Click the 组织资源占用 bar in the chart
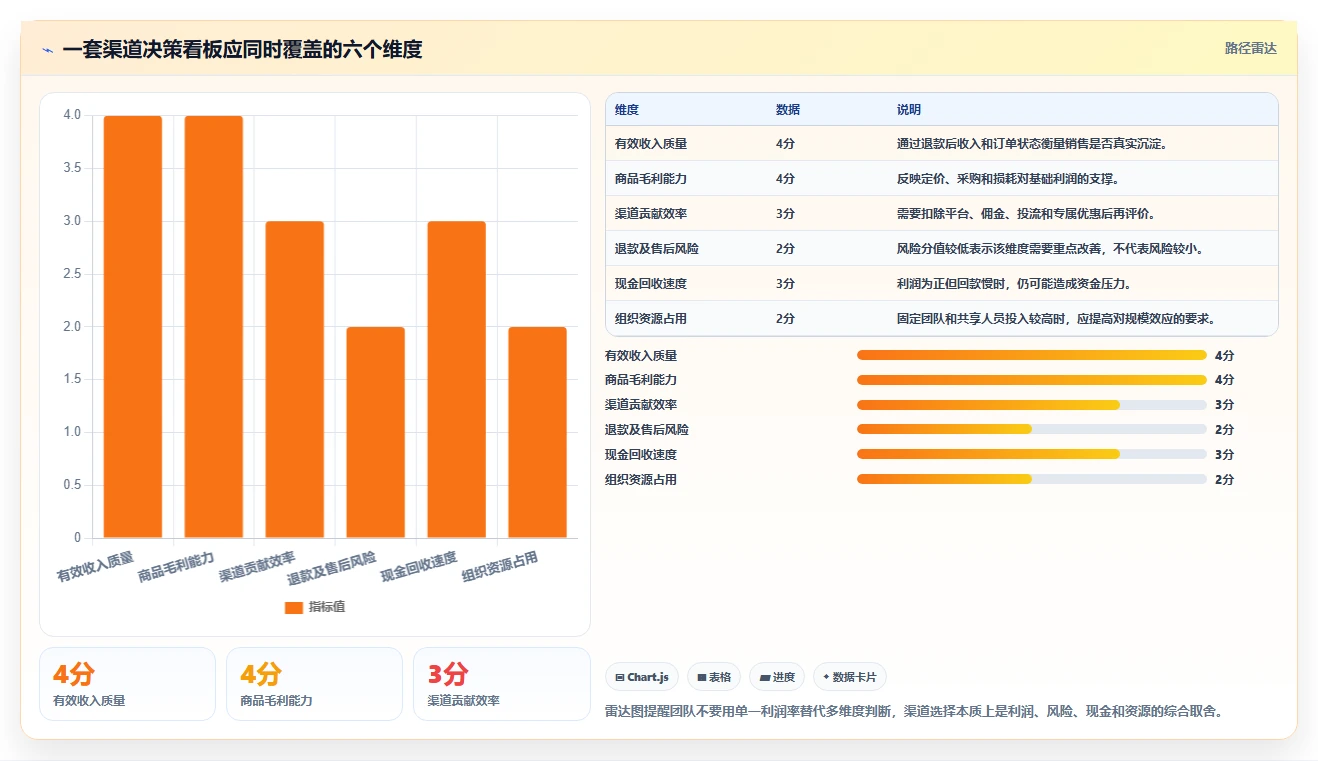 tap(538, 432)
